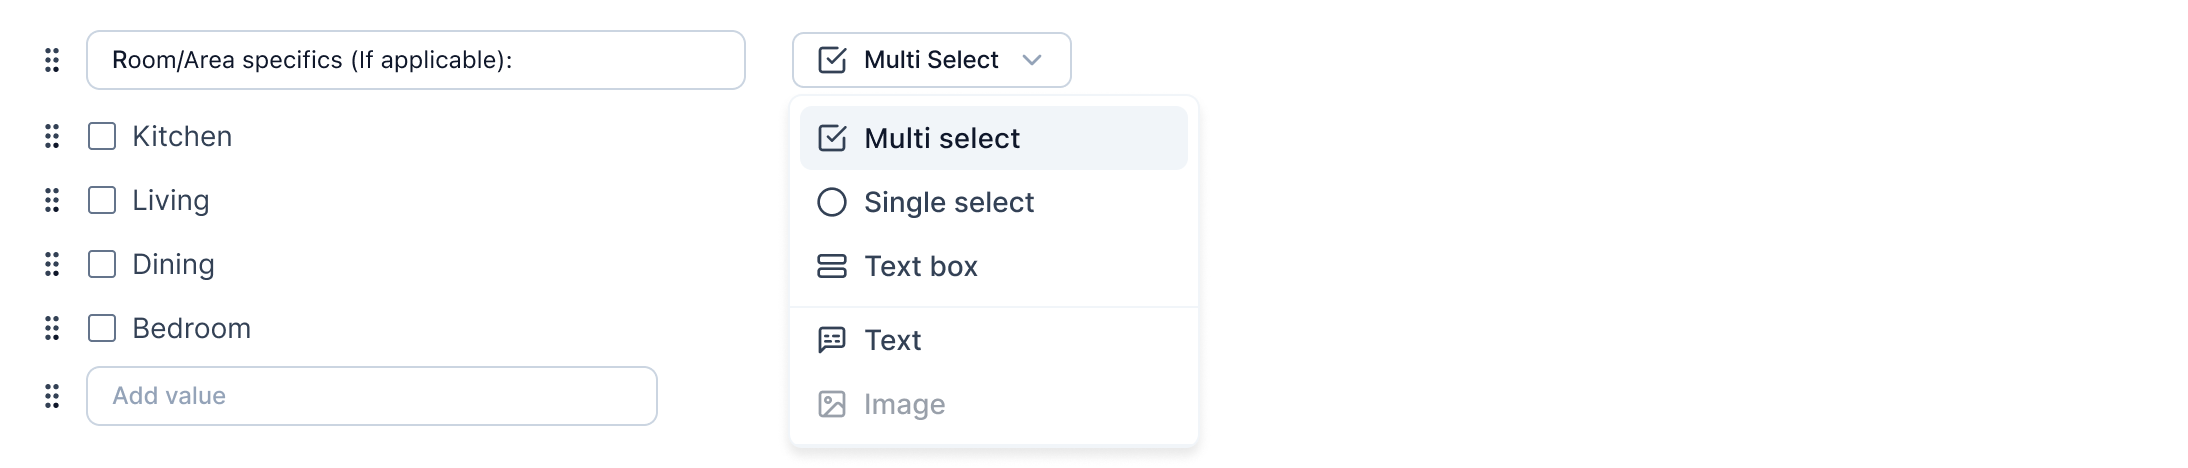Click the drag handle next to Living

click(52, 200)
